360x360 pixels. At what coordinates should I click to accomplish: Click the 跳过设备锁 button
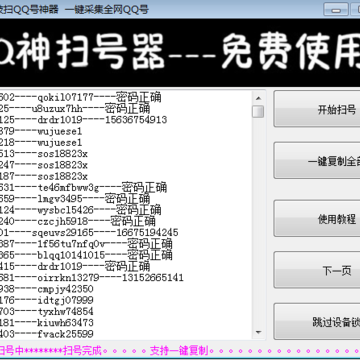click(x=317, y=322)
